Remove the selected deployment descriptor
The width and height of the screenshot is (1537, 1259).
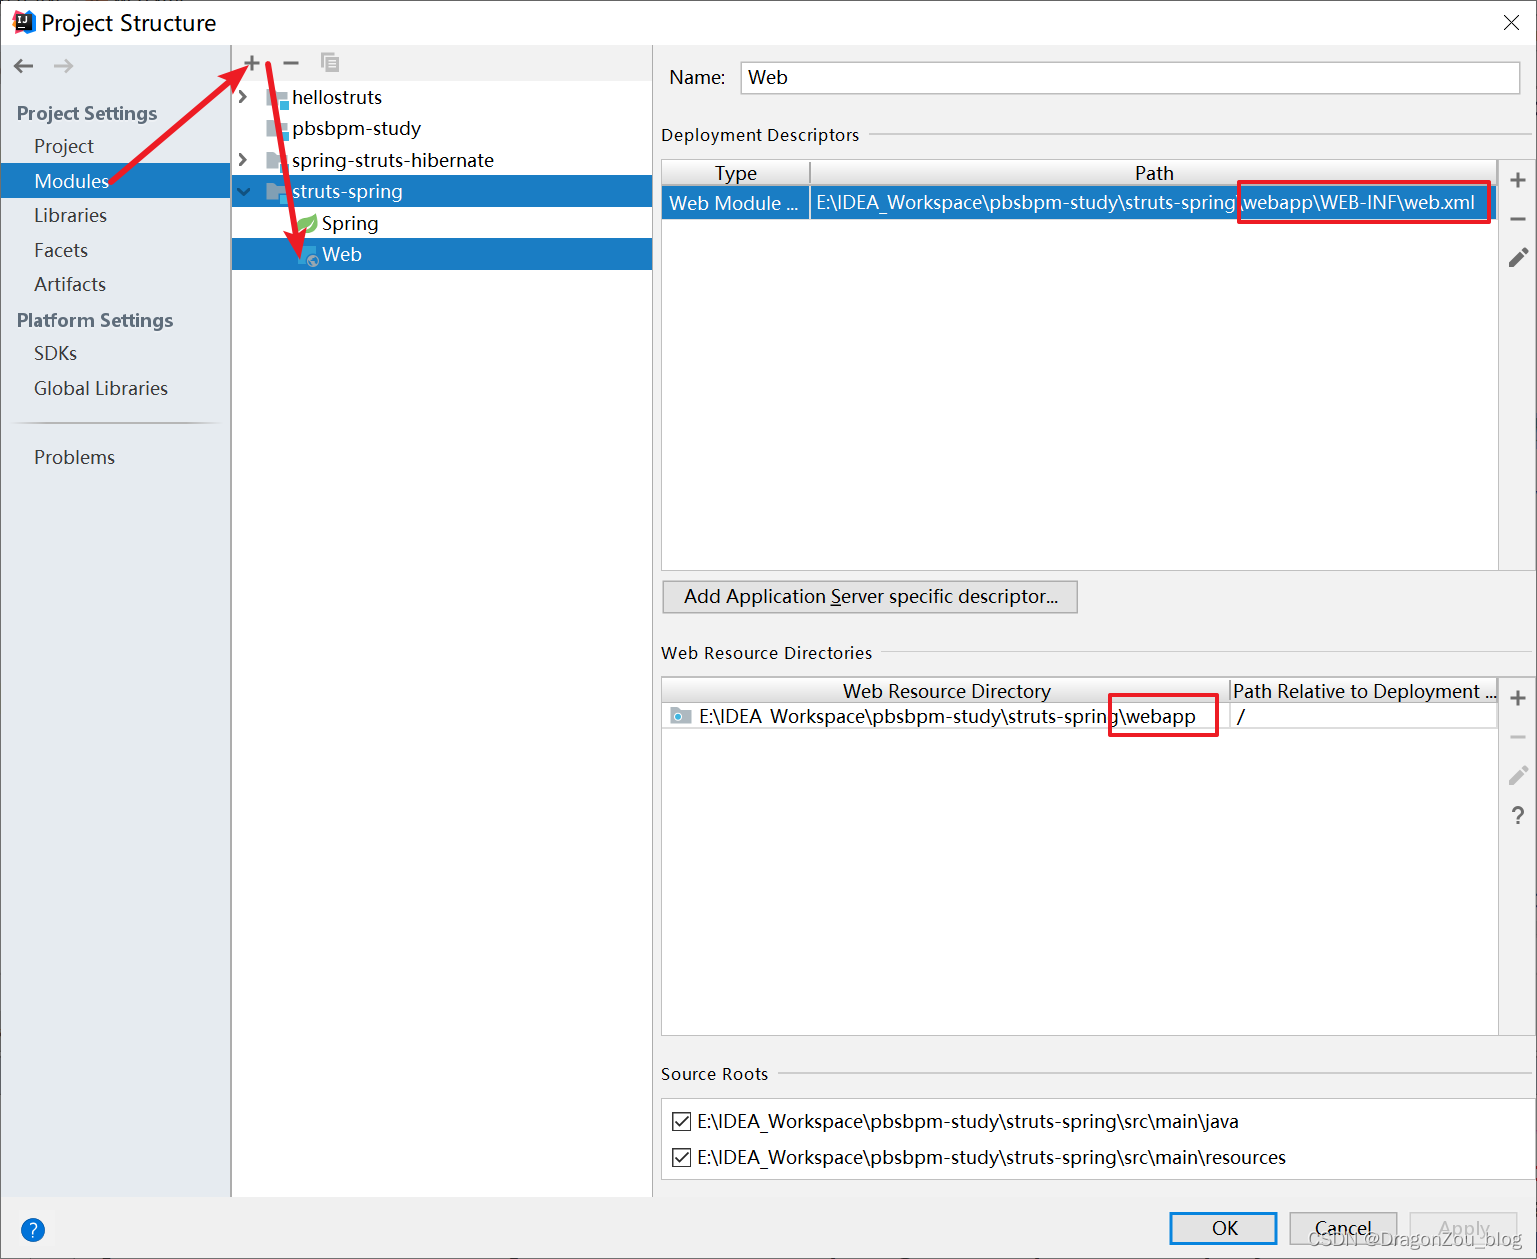1518,218
